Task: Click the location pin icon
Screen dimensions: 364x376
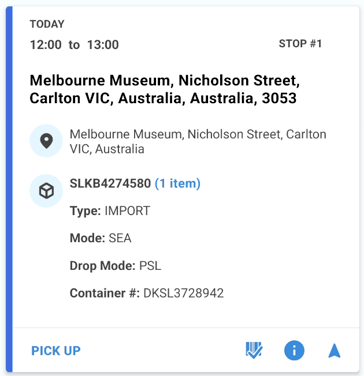Action: pos(46,141)
